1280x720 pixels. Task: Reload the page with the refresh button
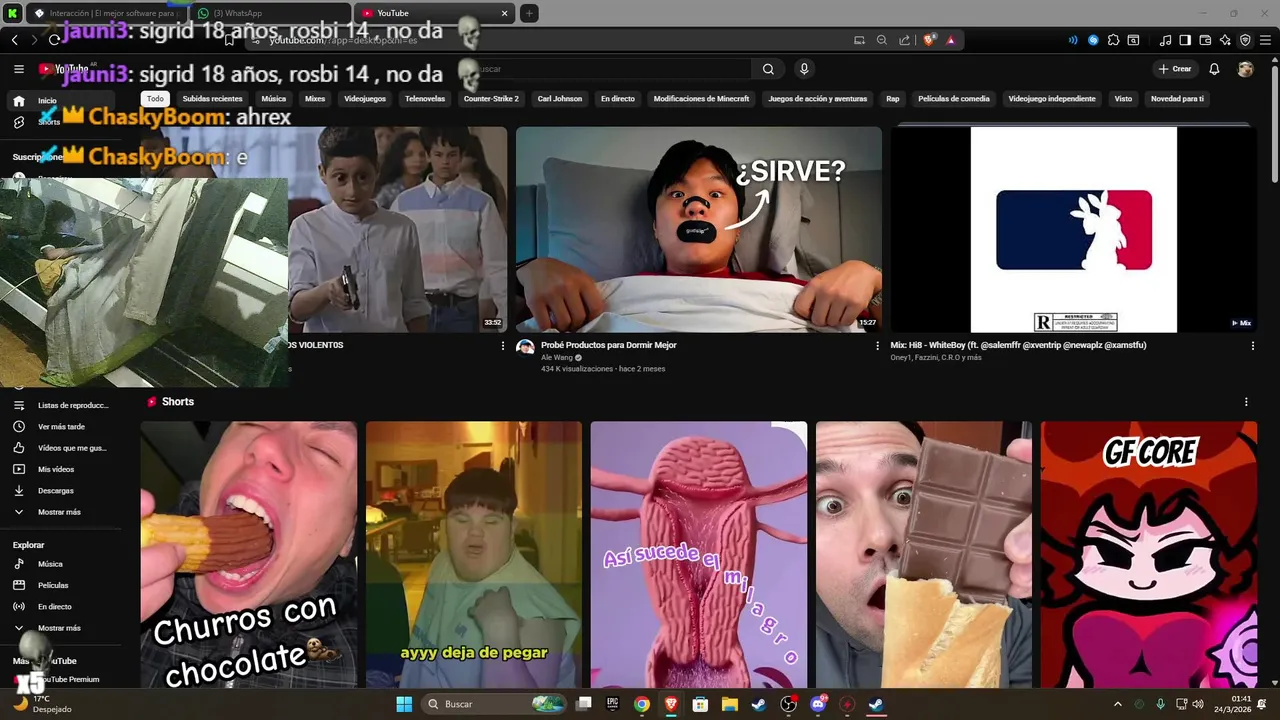[54, 40]
